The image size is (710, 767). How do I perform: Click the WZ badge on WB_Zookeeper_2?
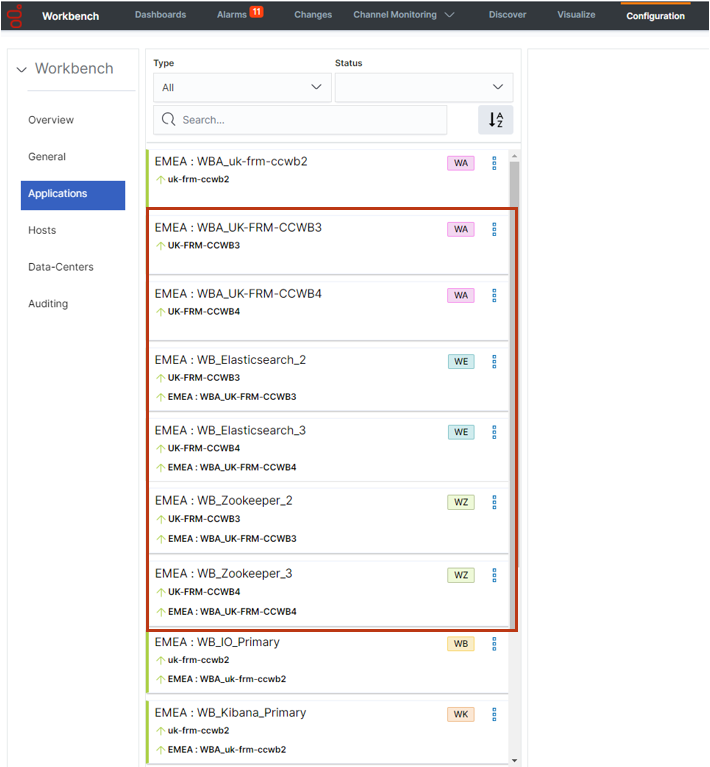tap(460, 502)
